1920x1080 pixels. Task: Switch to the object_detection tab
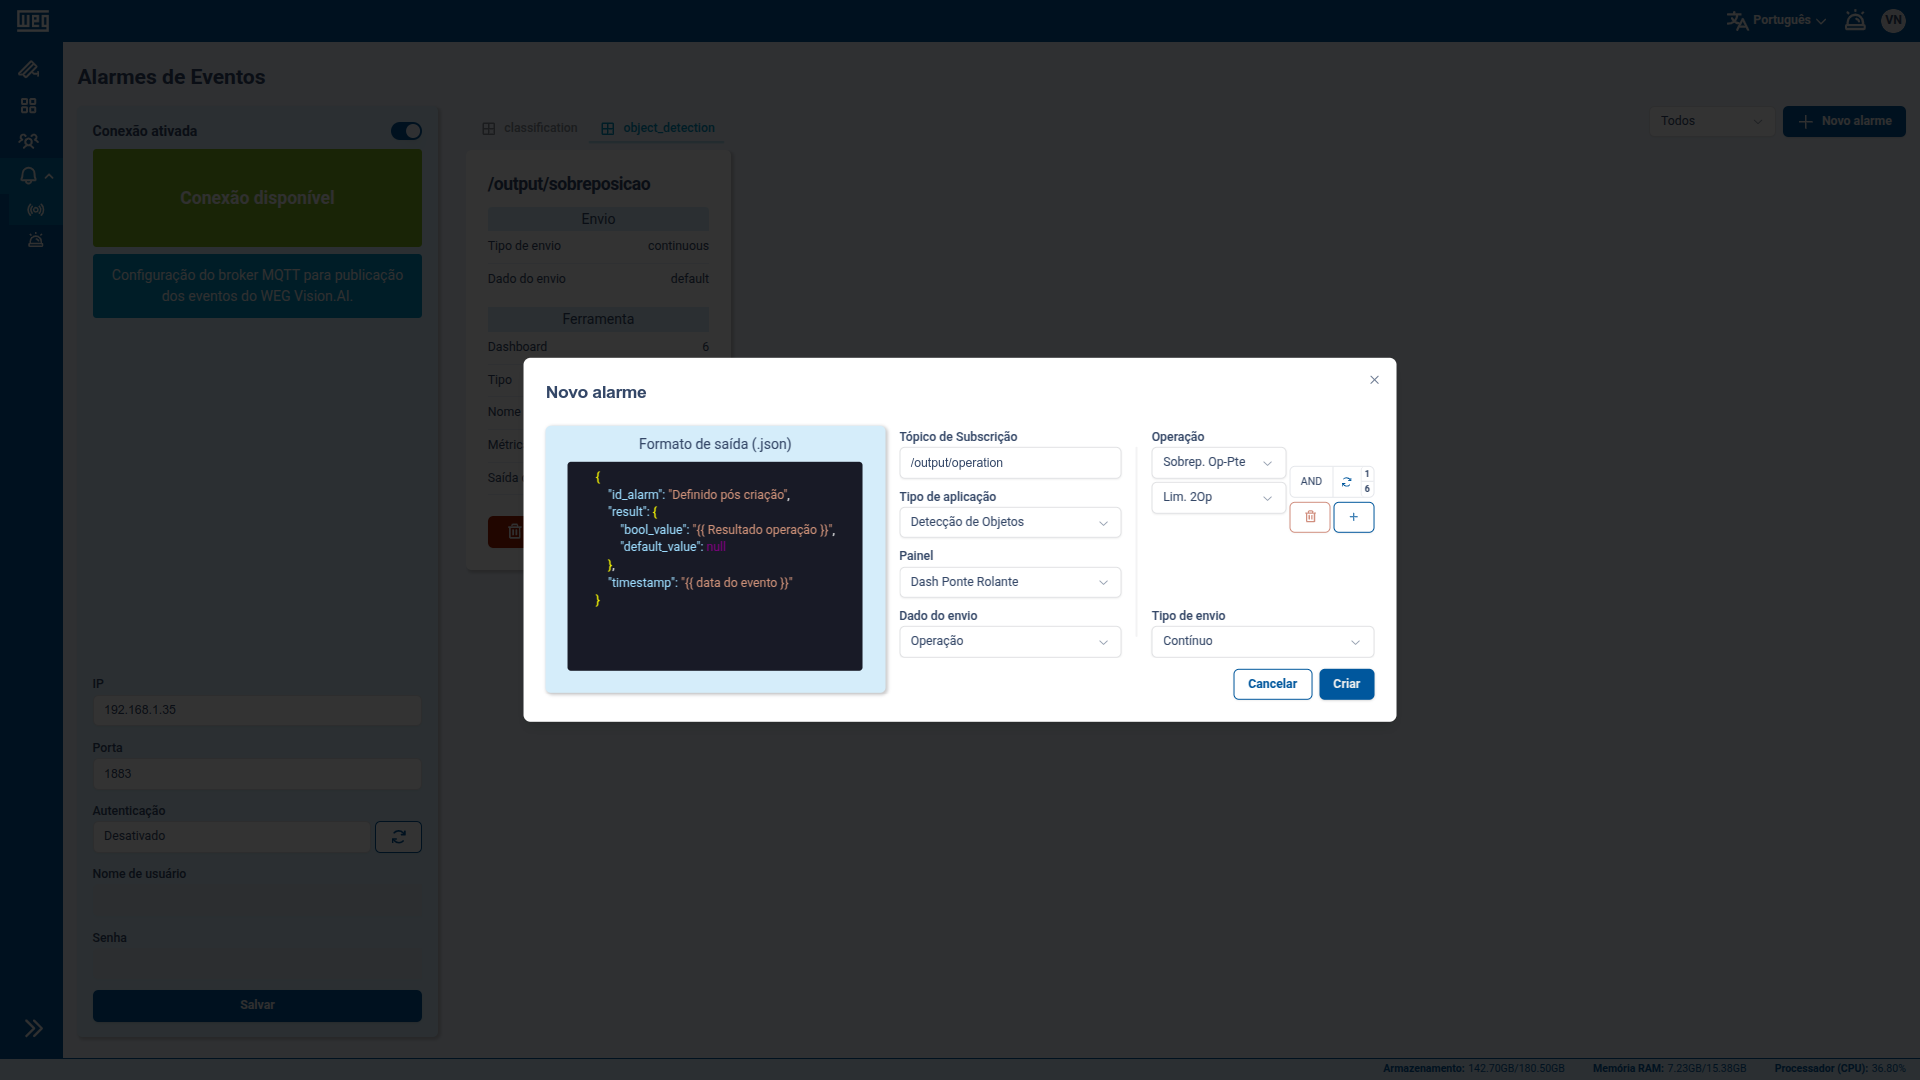click(x=657, y=127)
